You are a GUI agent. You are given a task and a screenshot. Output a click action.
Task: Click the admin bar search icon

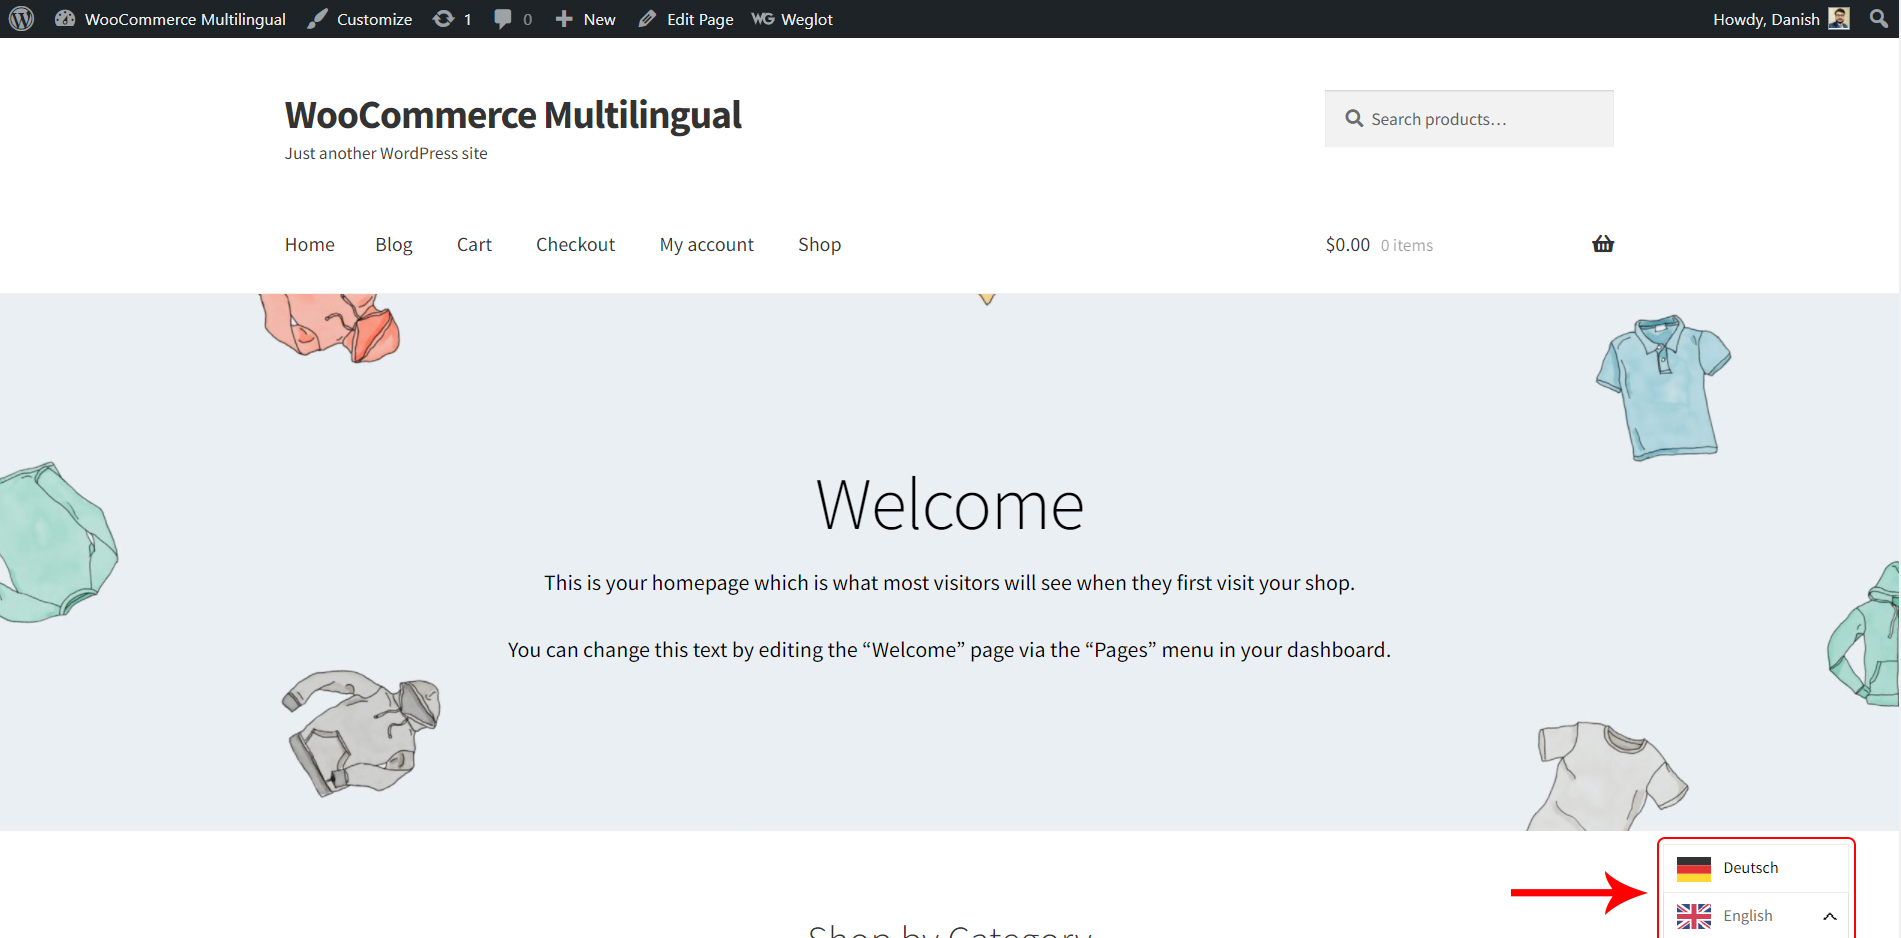point(1879,19)
